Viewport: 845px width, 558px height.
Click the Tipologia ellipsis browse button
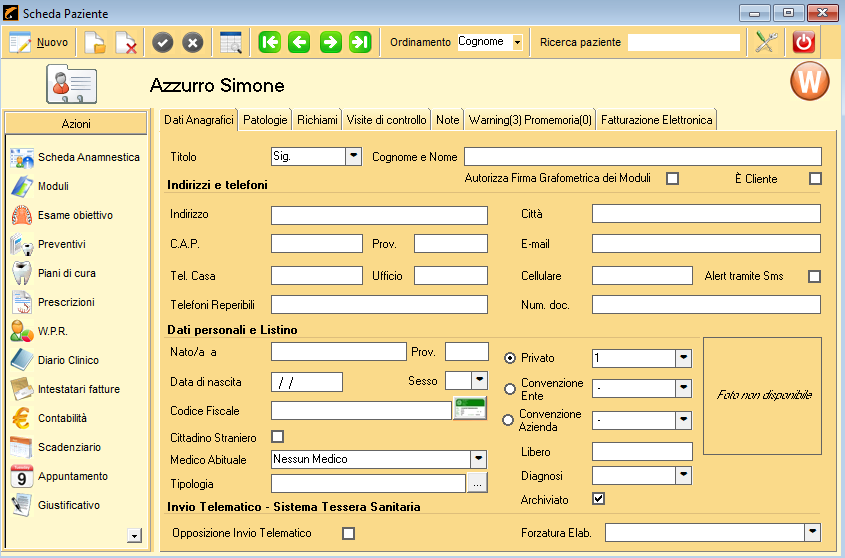(477, 483)
